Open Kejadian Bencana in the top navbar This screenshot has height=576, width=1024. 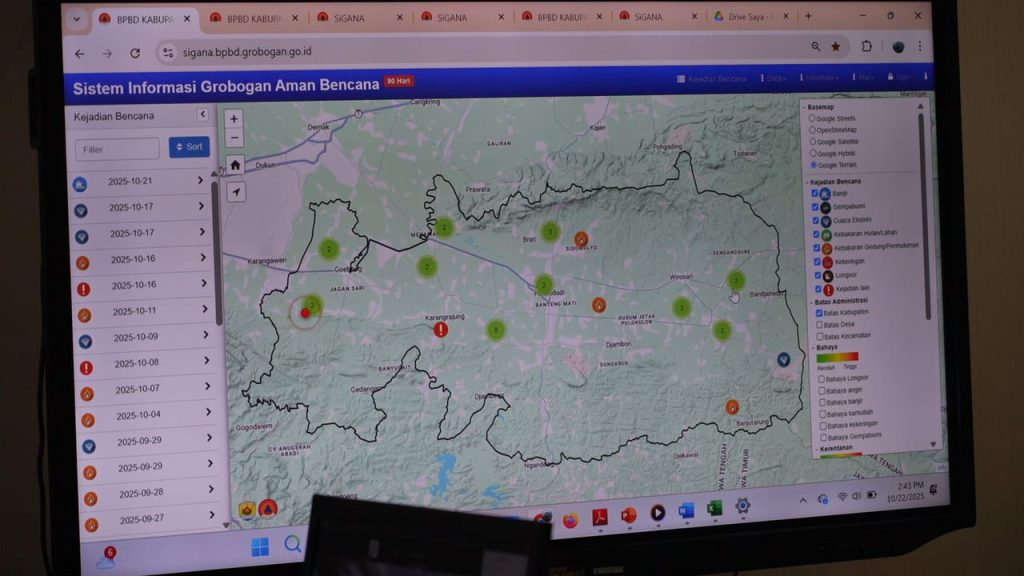pos(712,78)
